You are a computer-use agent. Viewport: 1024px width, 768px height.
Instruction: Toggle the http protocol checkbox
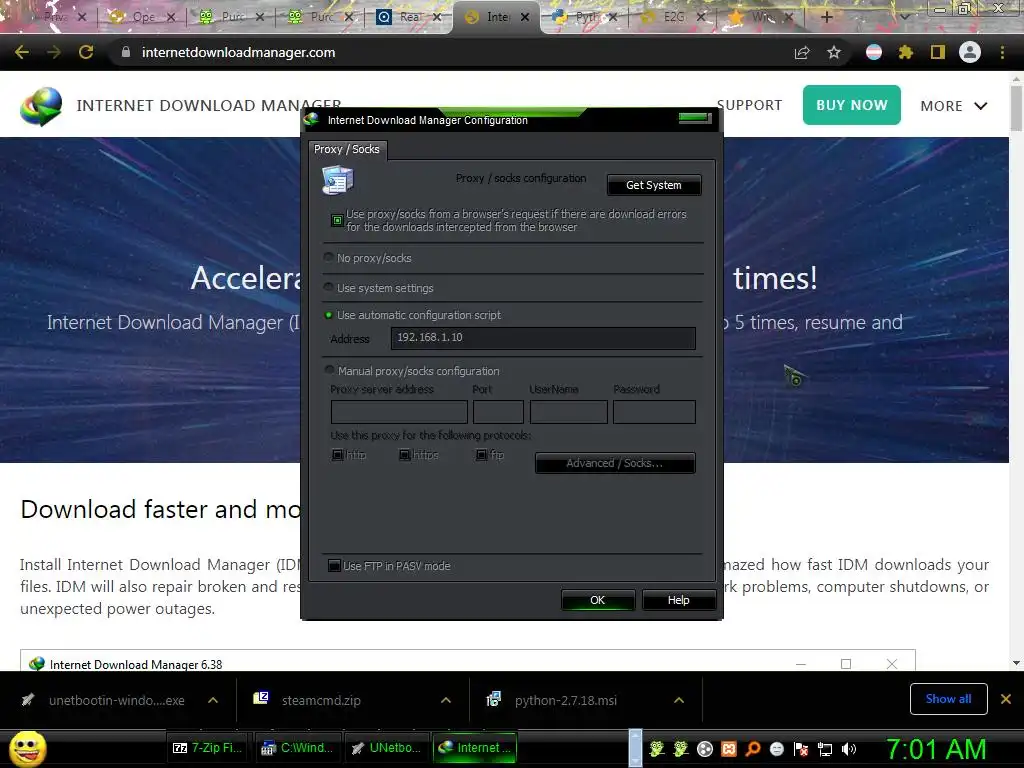click(338, 455)
